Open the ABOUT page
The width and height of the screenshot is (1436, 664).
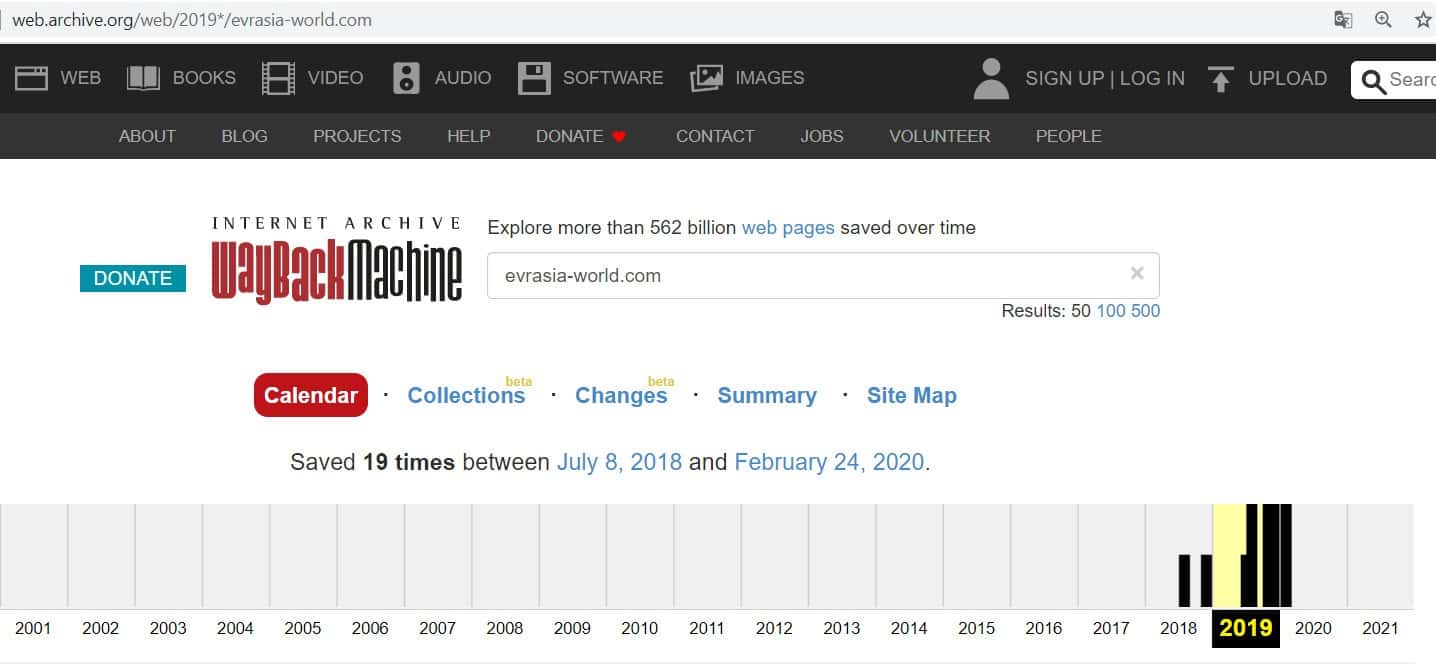coord(147,136)
